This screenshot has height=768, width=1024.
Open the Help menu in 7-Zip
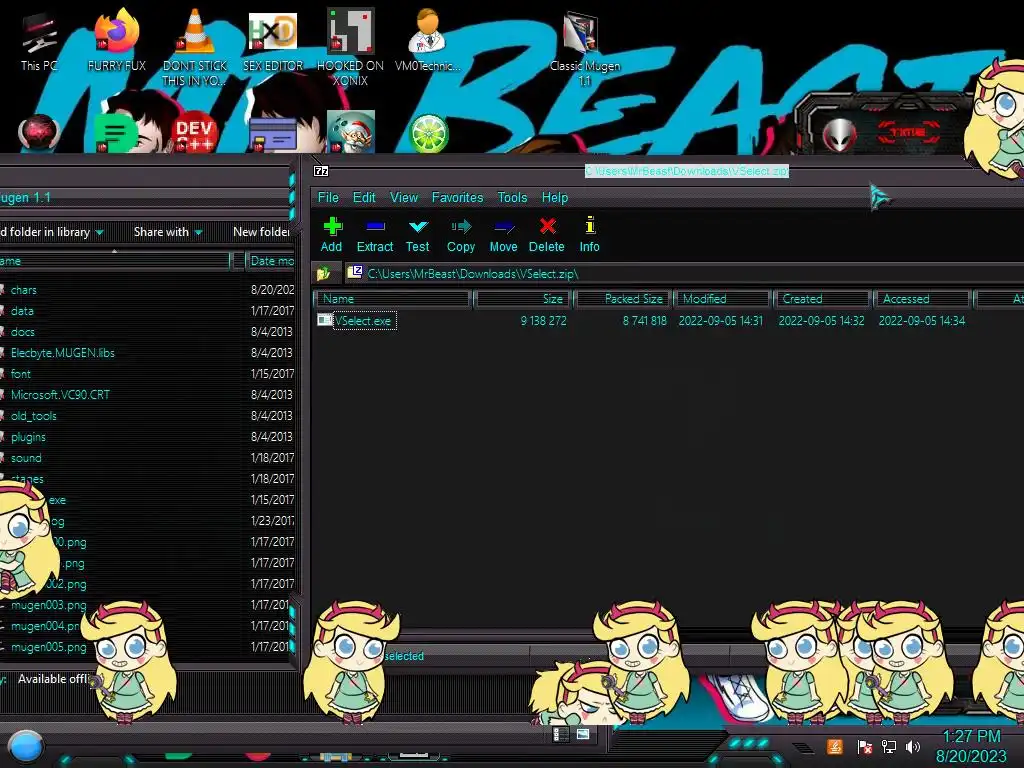(554, 197)
